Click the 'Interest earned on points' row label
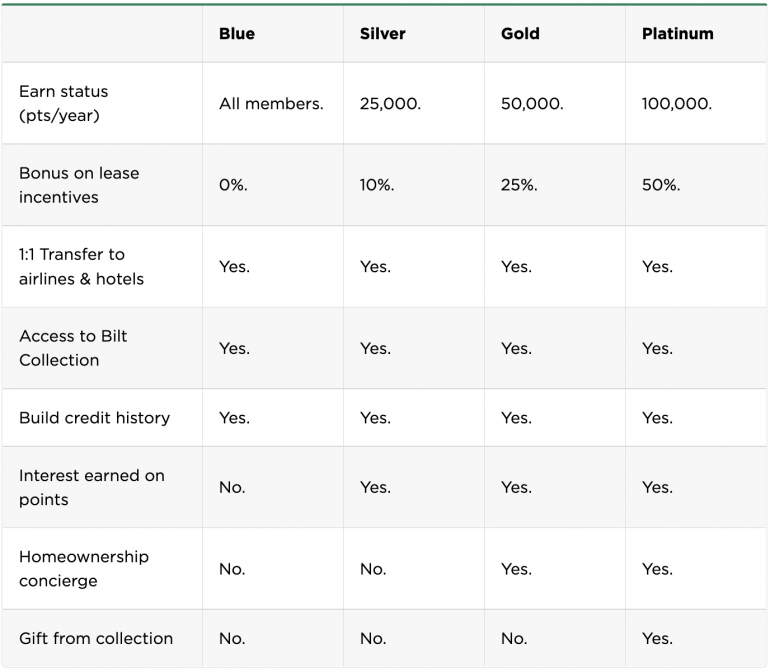Screen dimensions: 770x672 (91, 488)
